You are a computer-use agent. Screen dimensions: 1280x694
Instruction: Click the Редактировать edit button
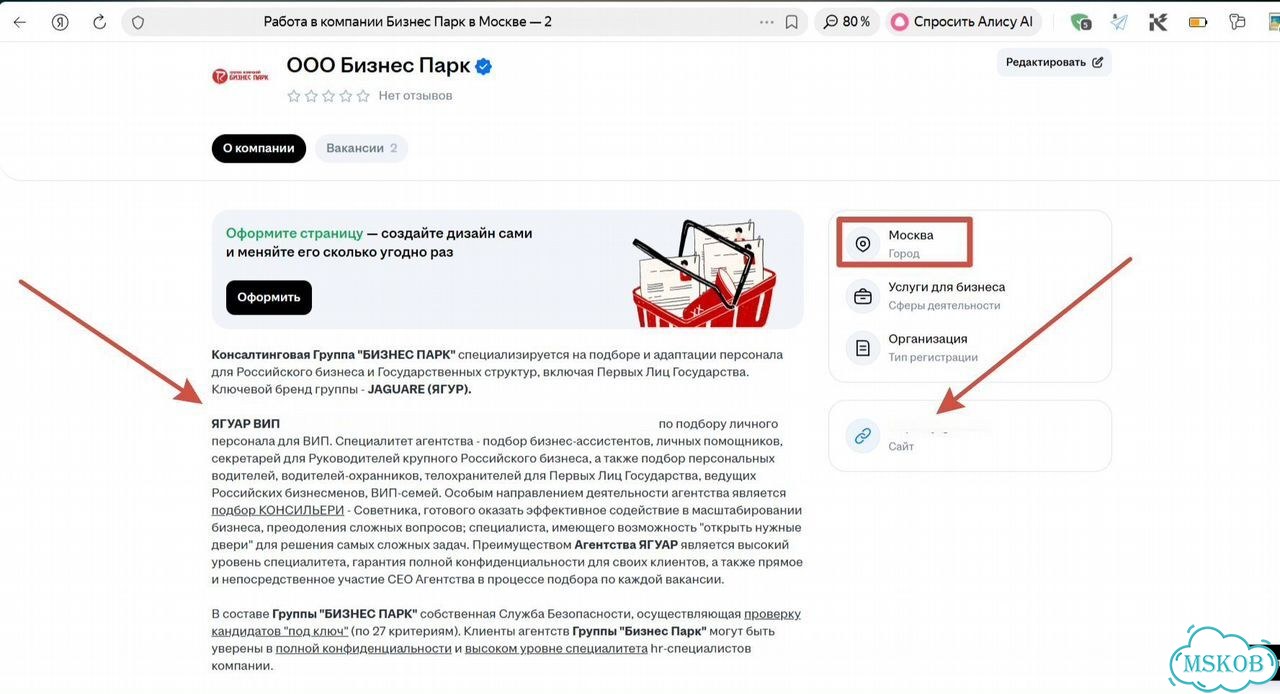[x=1054, y=62]
